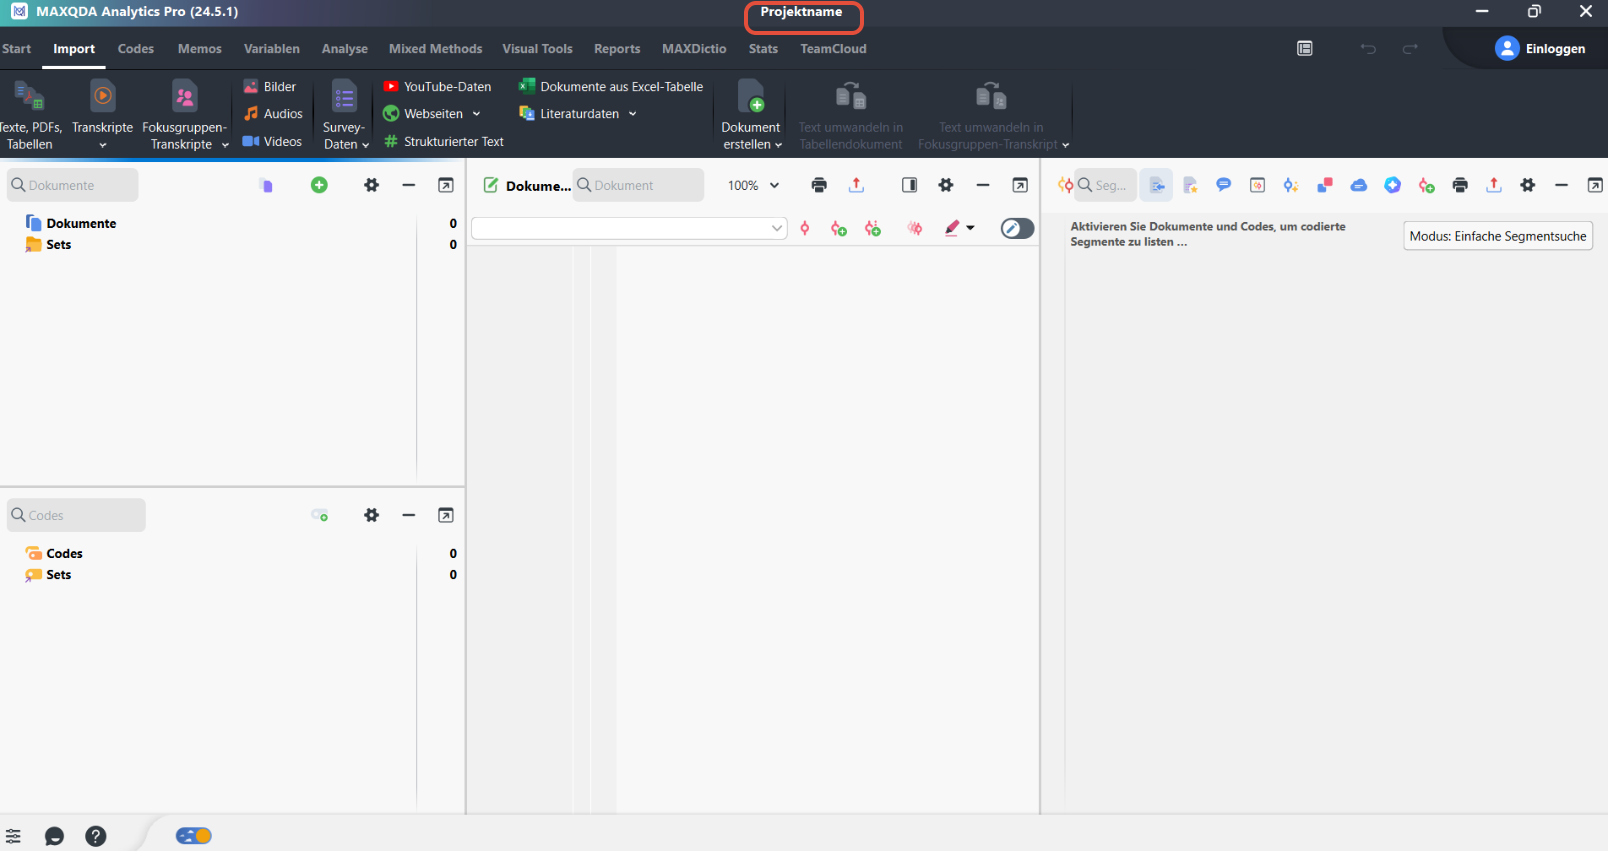Viewport: 1608px width, 851px height.
Task: Import Bilder via ribbon
Action: [270, 87]
